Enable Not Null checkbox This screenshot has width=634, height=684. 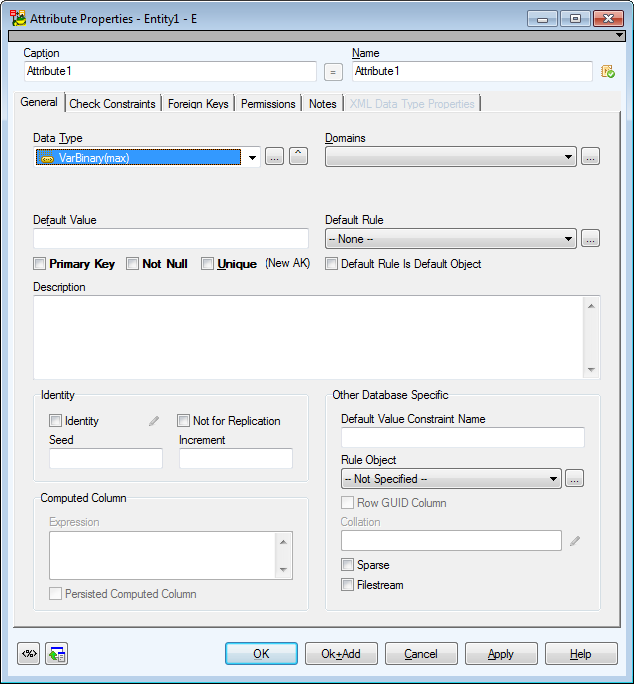point(132,263)
